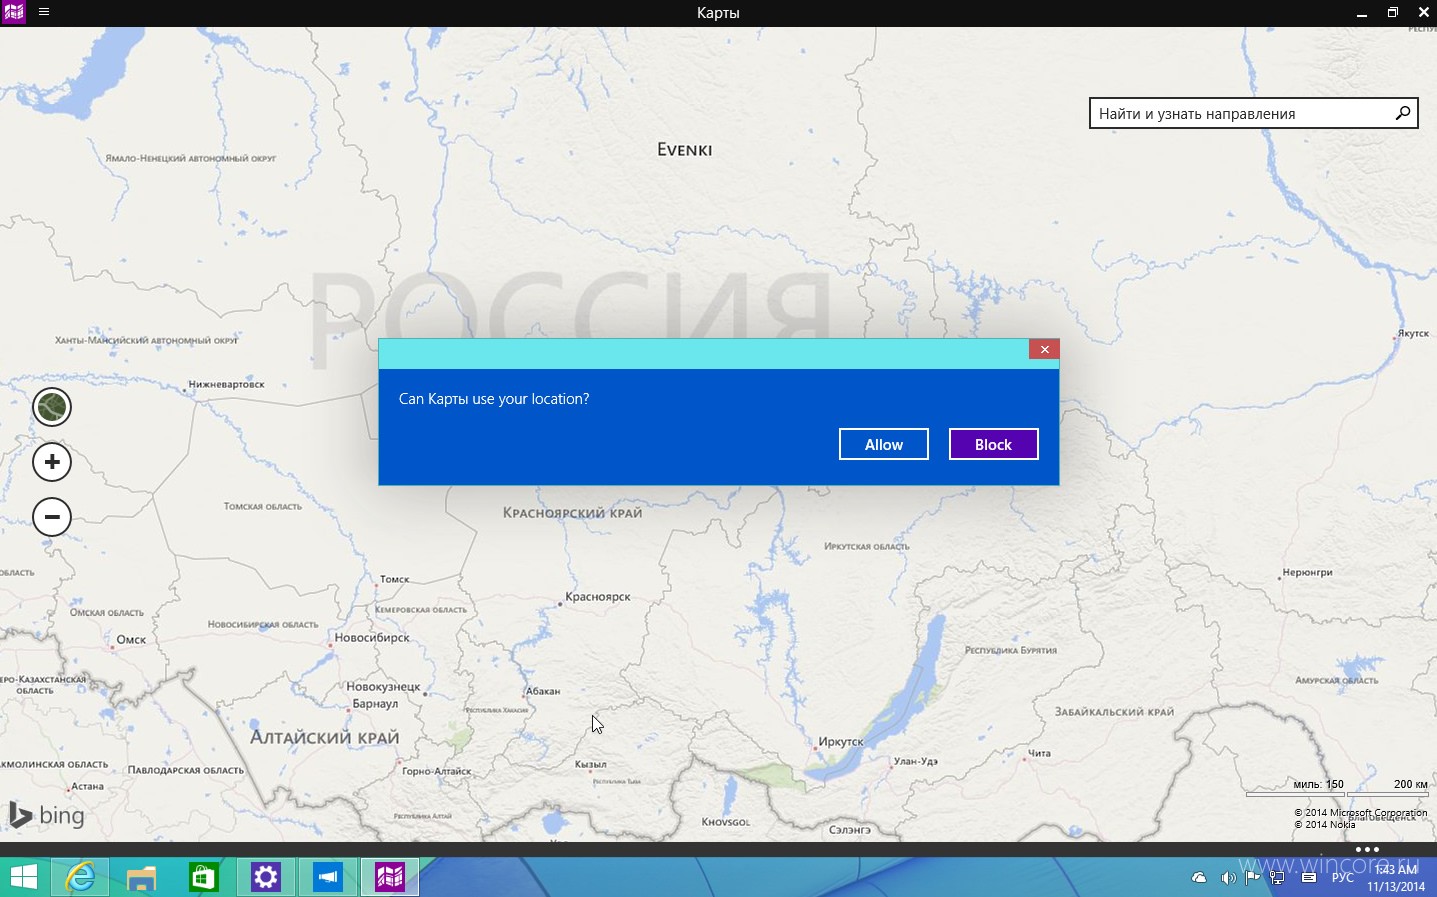Click the Абакан city label
The height and width of the screenshot is (897, 1437).
(x=543, y=691)
